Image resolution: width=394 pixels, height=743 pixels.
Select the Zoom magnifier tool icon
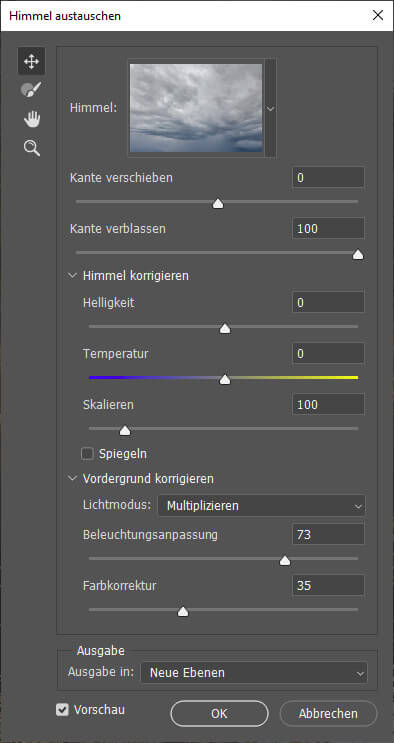32,148
